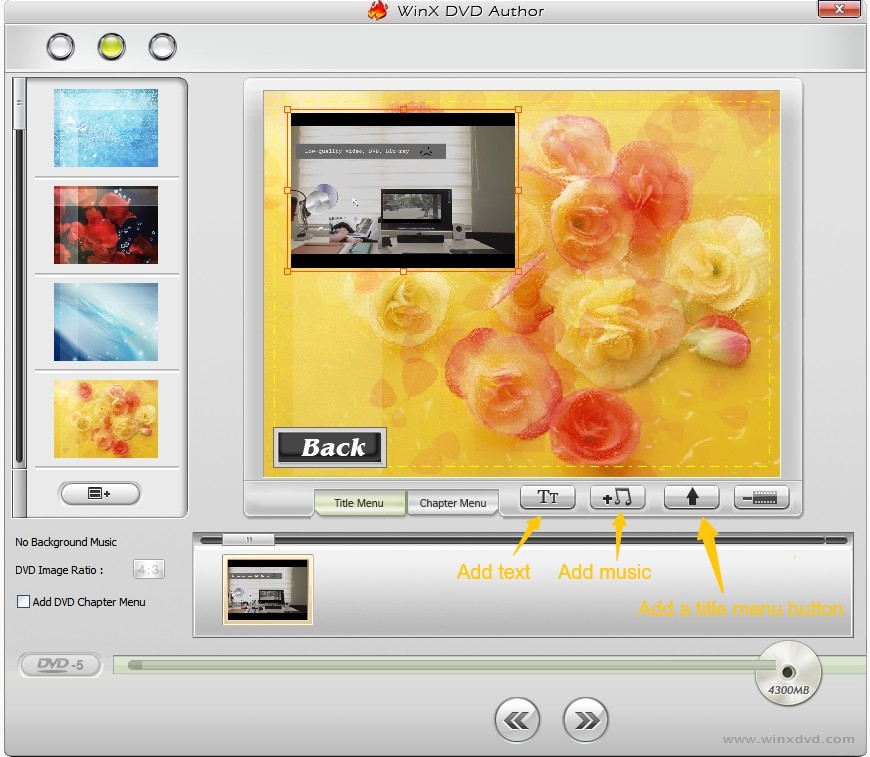Select the red roses background thumbnail
This screenshot has width=870, height=757.
point(105,225)
